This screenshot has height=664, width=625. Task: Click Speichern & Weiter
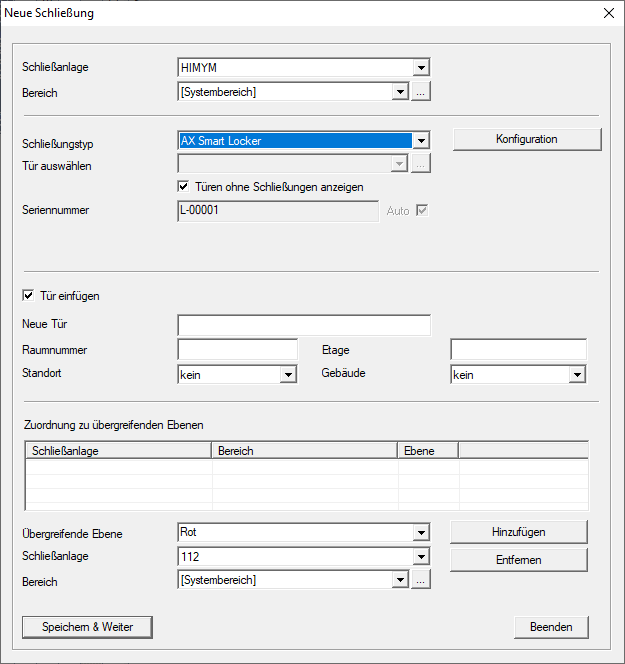(x=88, y=627)
